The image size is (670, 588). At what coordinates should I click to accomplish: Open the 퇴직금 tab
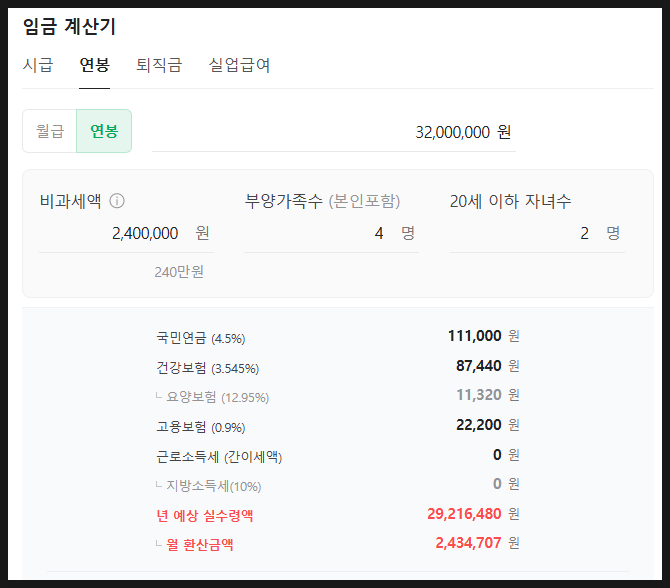[x=159, y=66]
